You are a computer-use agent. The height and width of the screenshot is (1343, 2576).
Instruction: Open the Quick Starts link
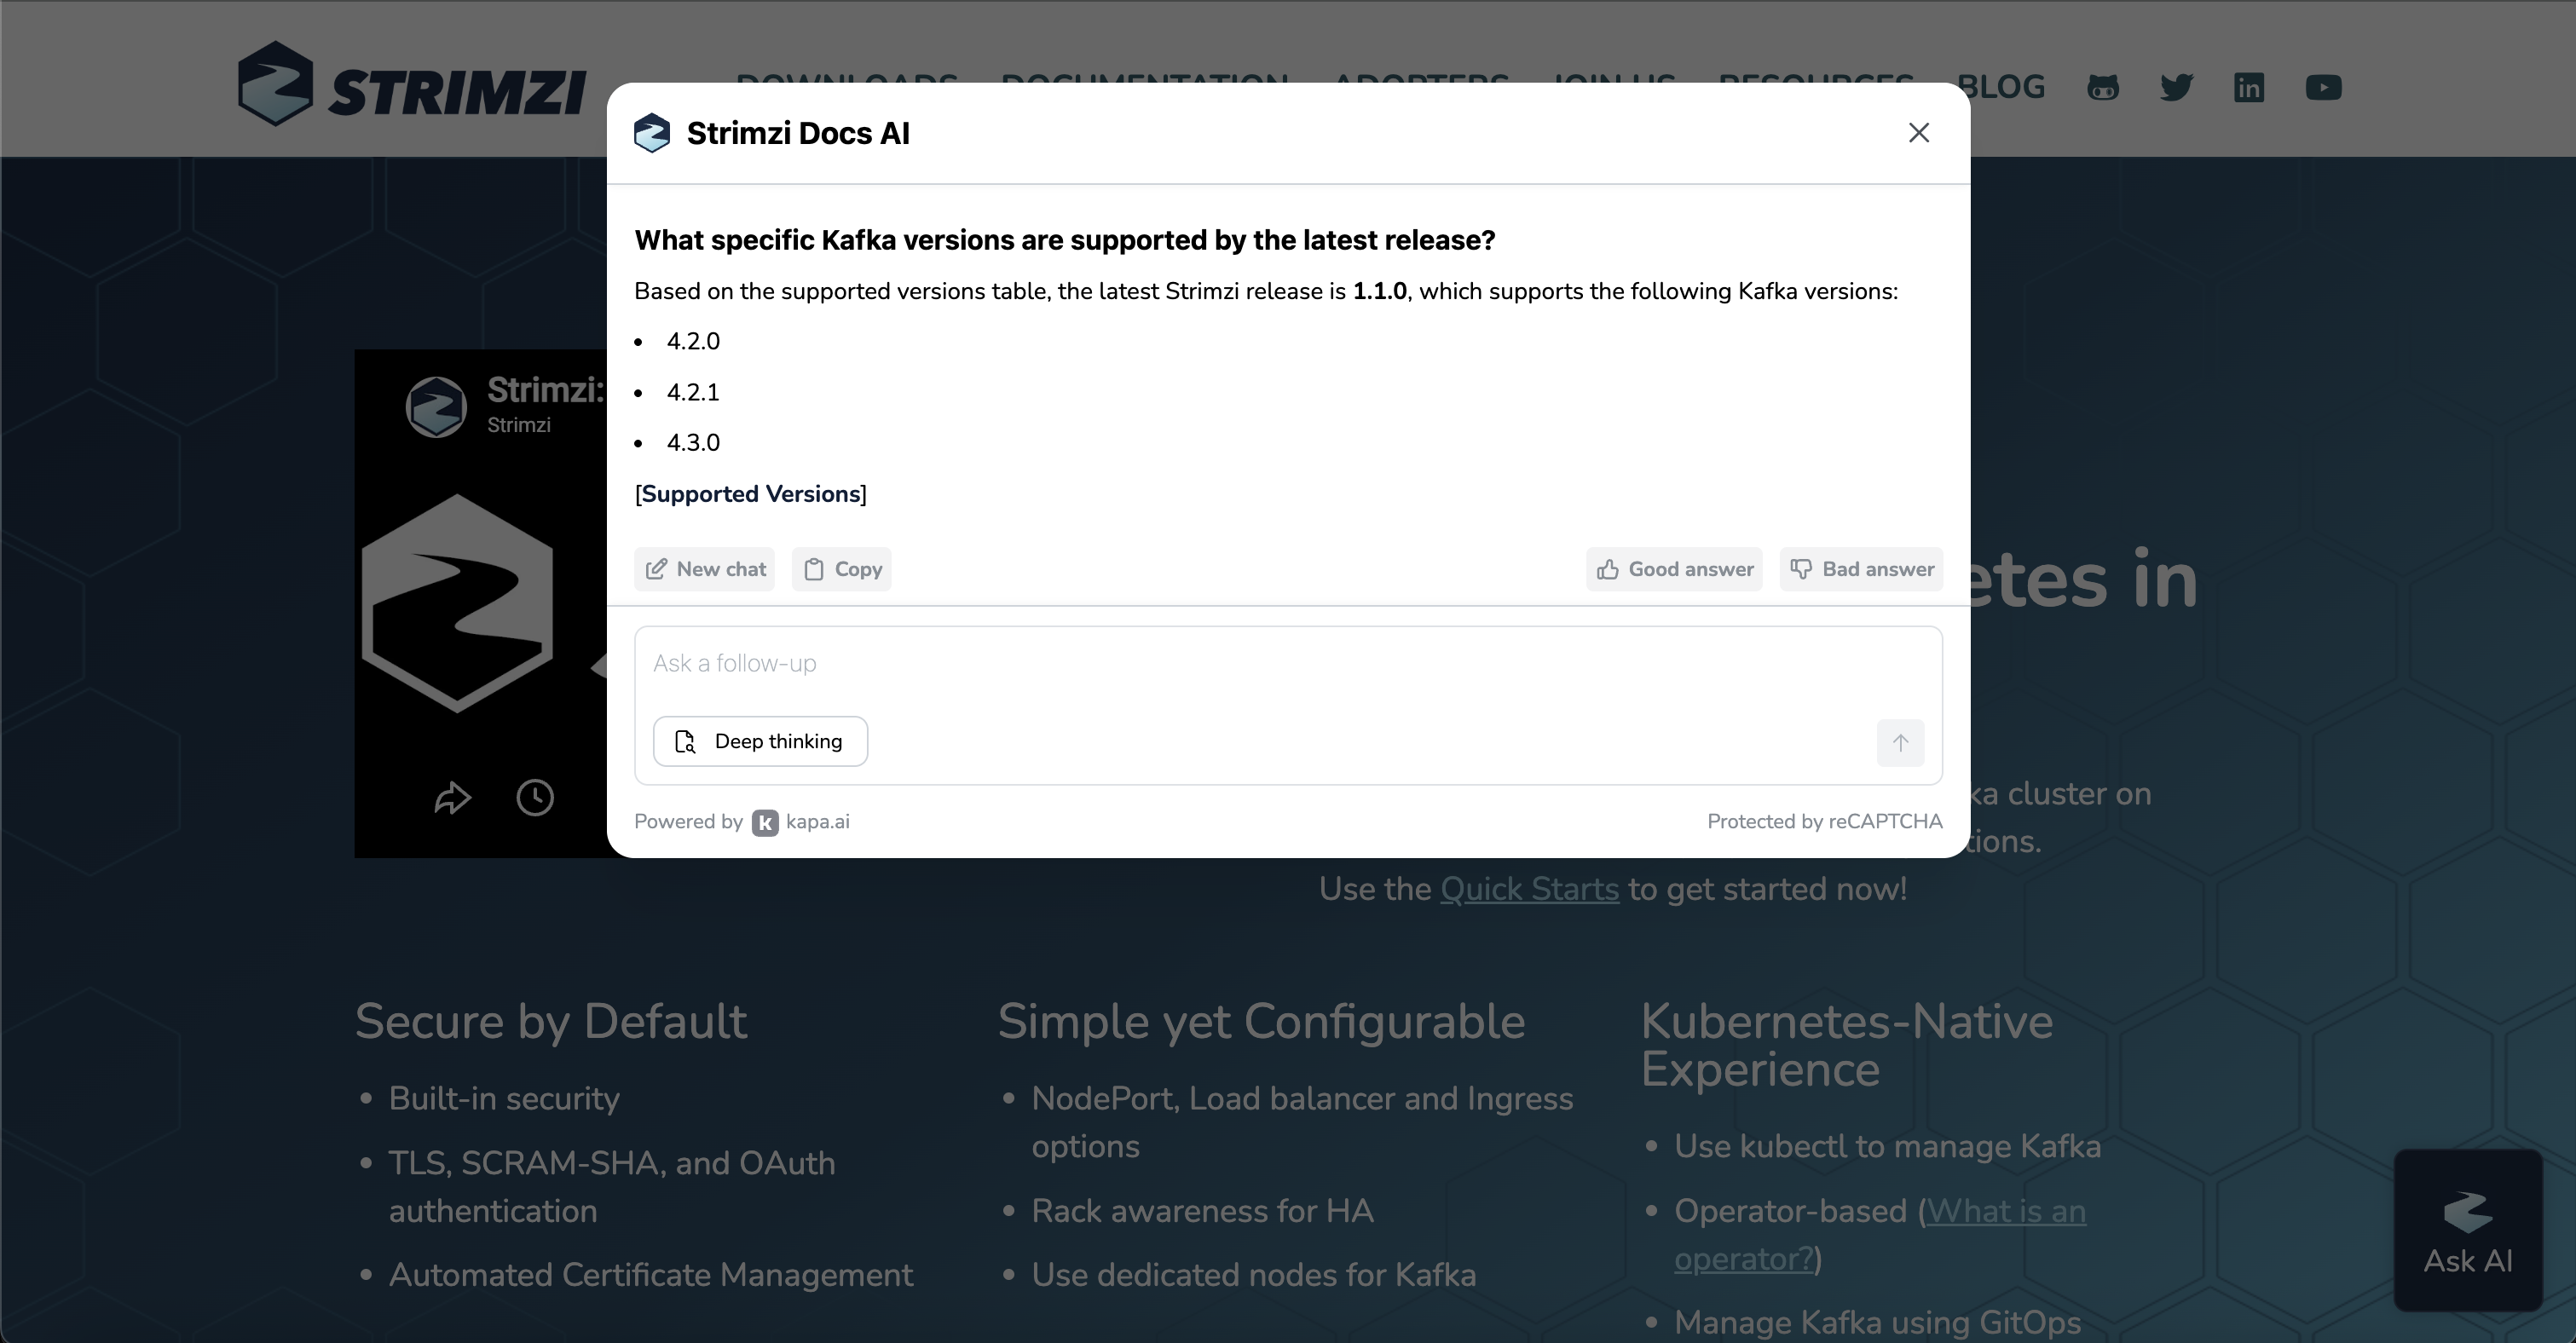coord(1529,889)
